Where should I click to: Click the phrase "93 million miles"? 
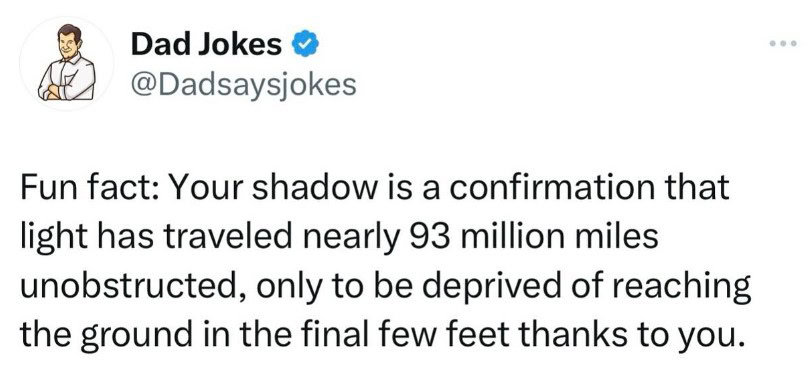(534, 237)
